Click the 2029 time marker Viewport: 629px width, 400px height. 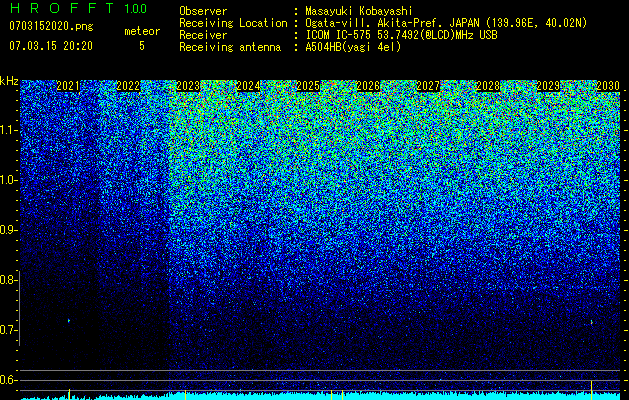[x=548, y=86]
